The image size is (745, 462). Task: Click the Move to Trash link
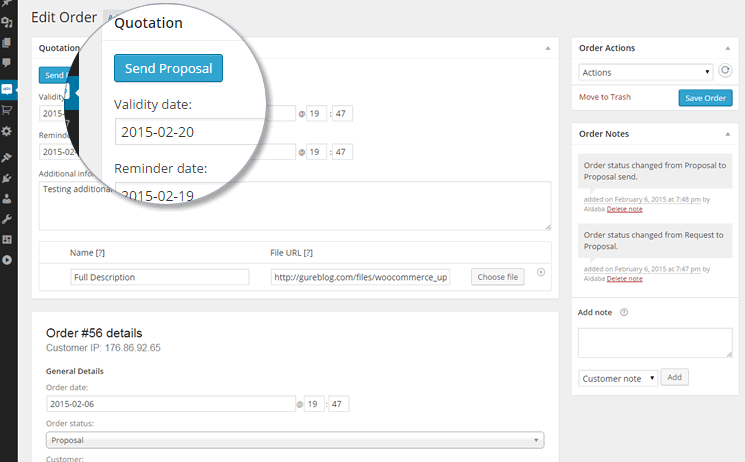(605, 97)
